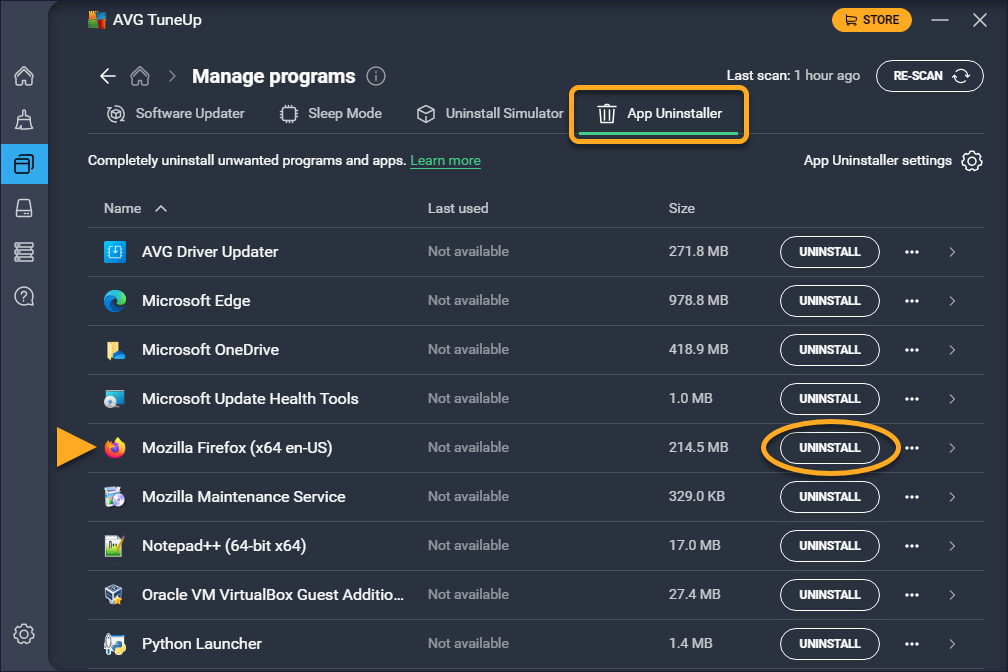The height and width of the screenshot is (672, 1008).
Task: Switch to the Software Updater tab
Action: click(176, 114)
